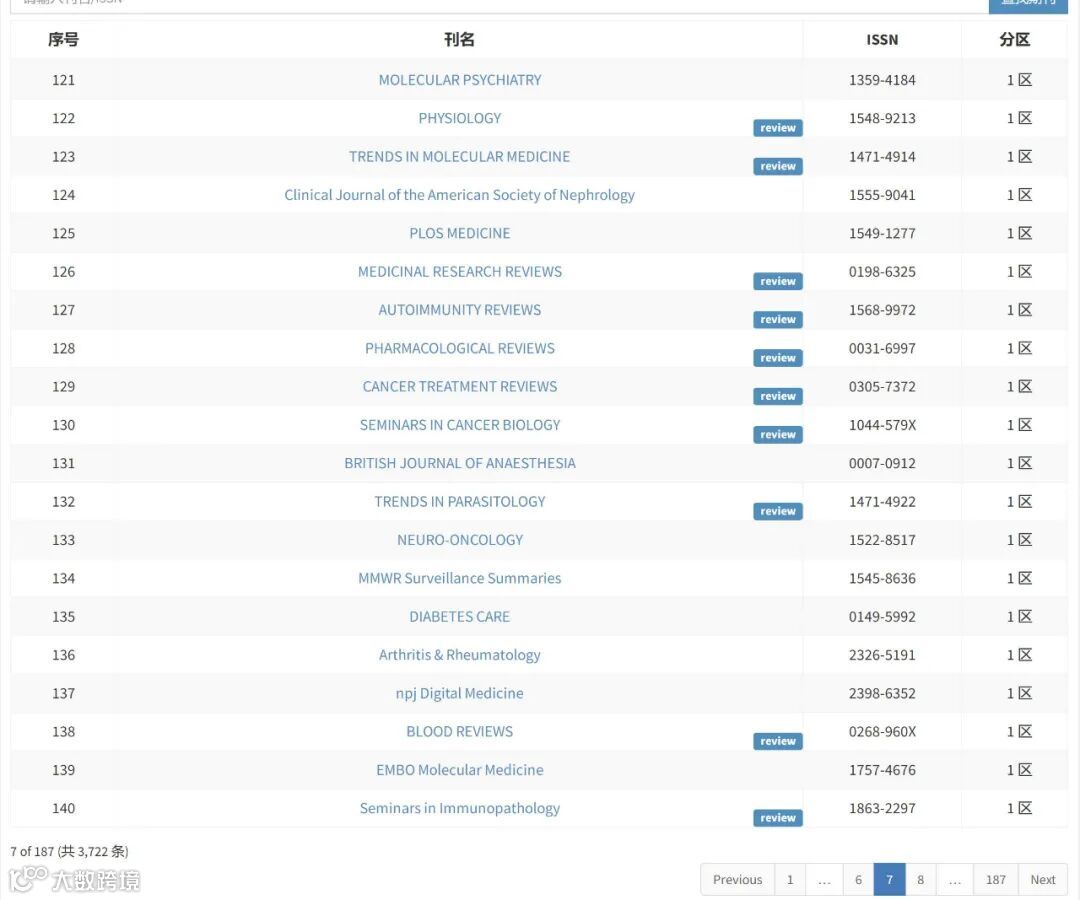
Task: Open DIABETES CARE journal link
Action: 459,617
